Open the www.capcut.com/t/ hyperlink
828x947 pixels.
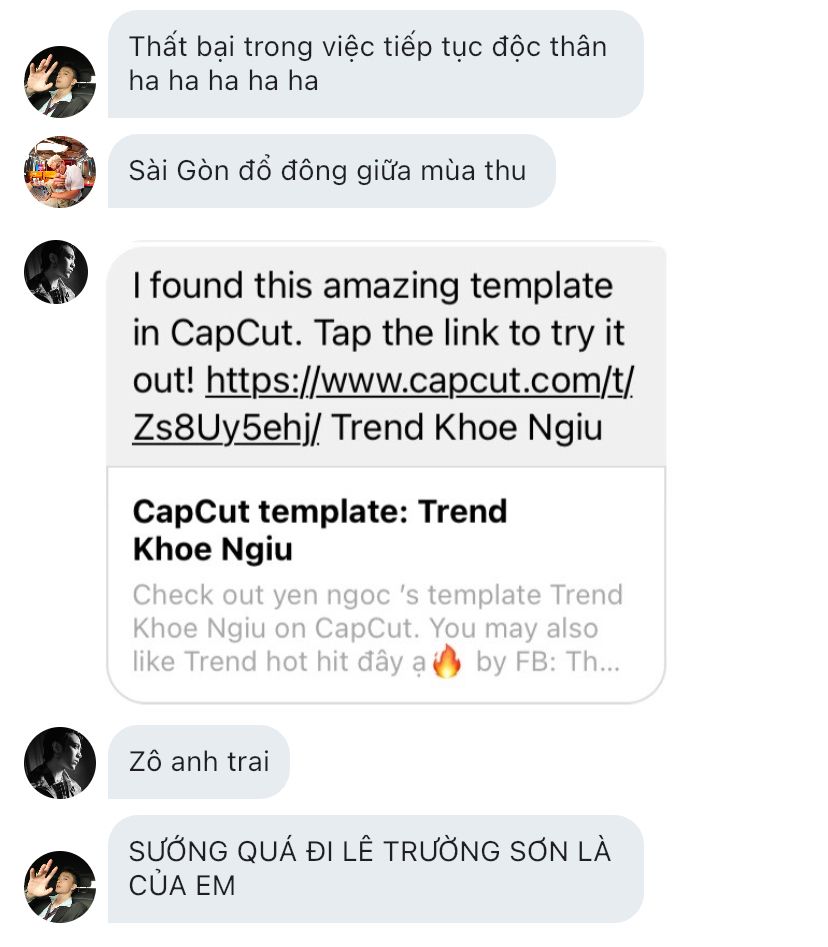click(x=419, y=380)
